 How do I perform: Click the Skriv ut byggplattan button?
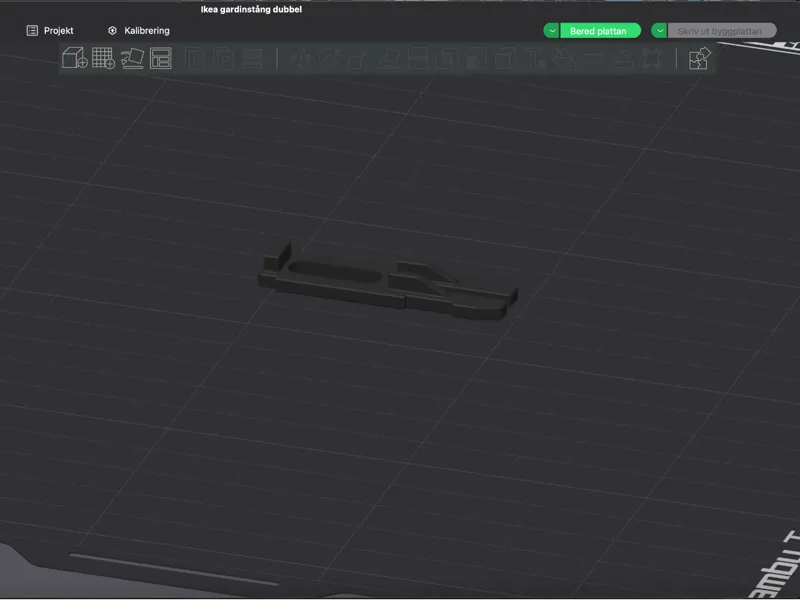(x=722, y=31)
